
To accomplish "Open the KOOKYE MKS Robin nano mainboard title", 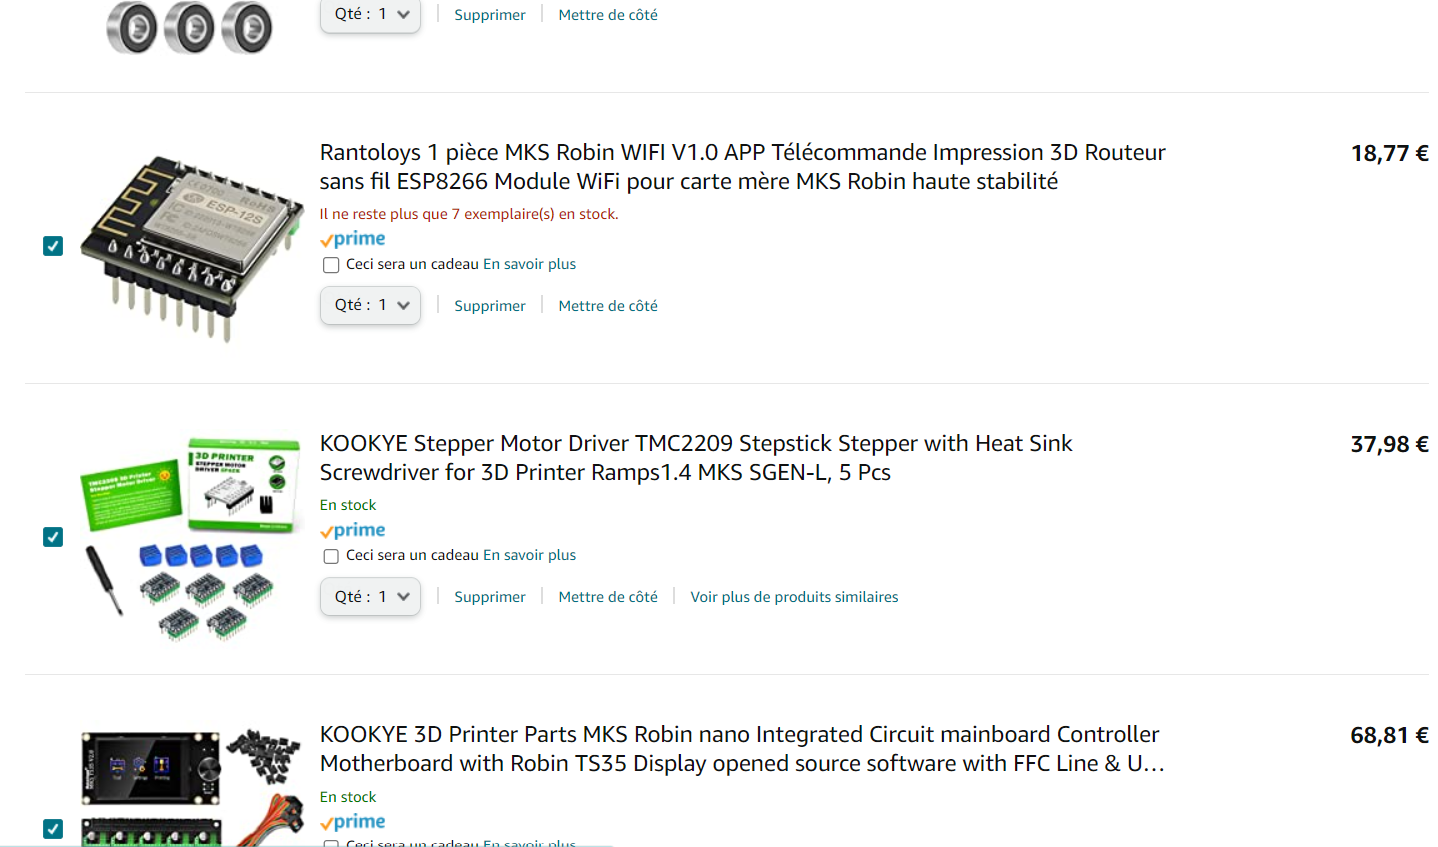I will 742,749.
